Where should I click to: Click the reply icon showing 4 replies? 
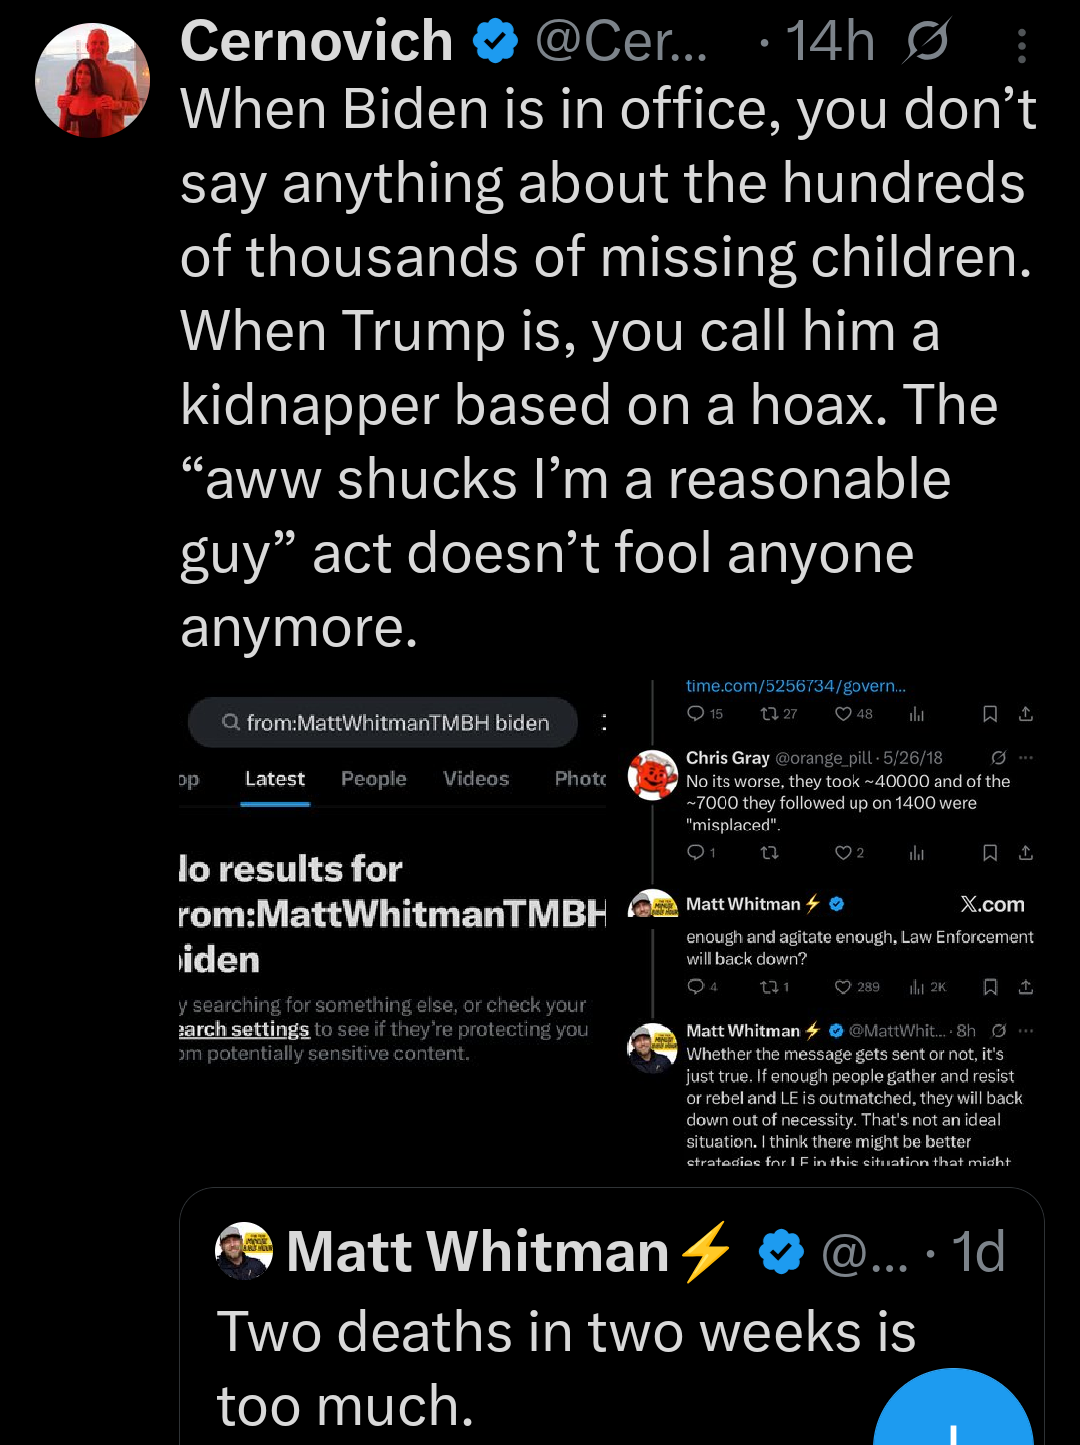pyautogui.click(x=697, y=987)
